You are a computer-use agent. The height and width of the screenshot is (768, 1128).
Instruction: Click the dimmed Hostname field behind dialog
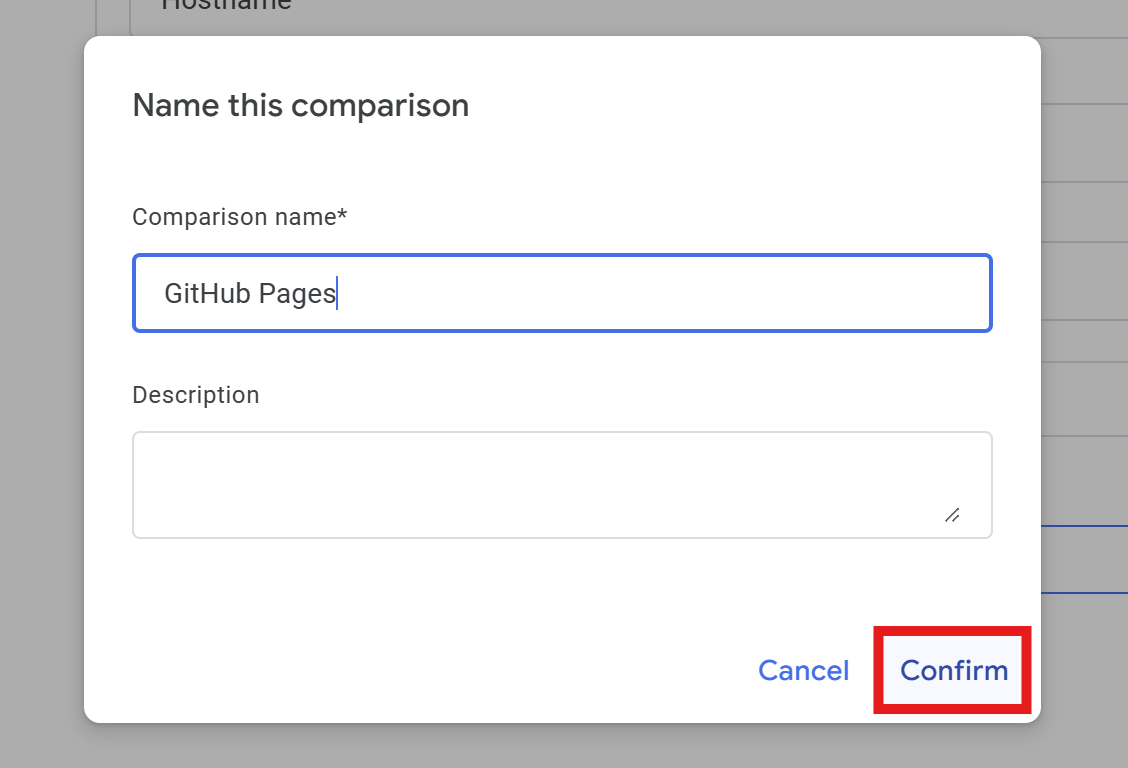pyautogui.click(x=227, y=8)
